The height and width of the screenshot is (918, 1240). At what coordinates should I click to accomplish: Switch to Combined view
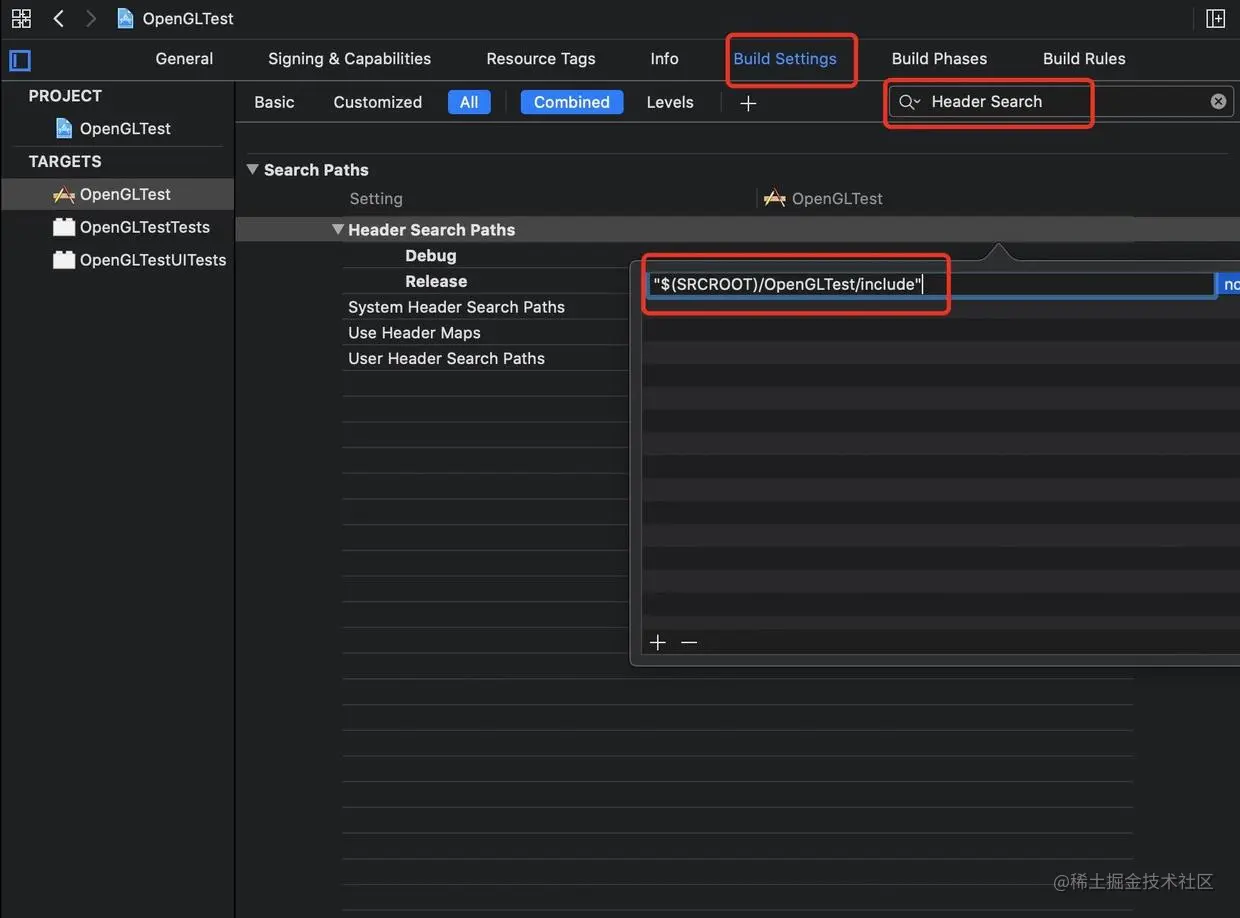[572, 102]
